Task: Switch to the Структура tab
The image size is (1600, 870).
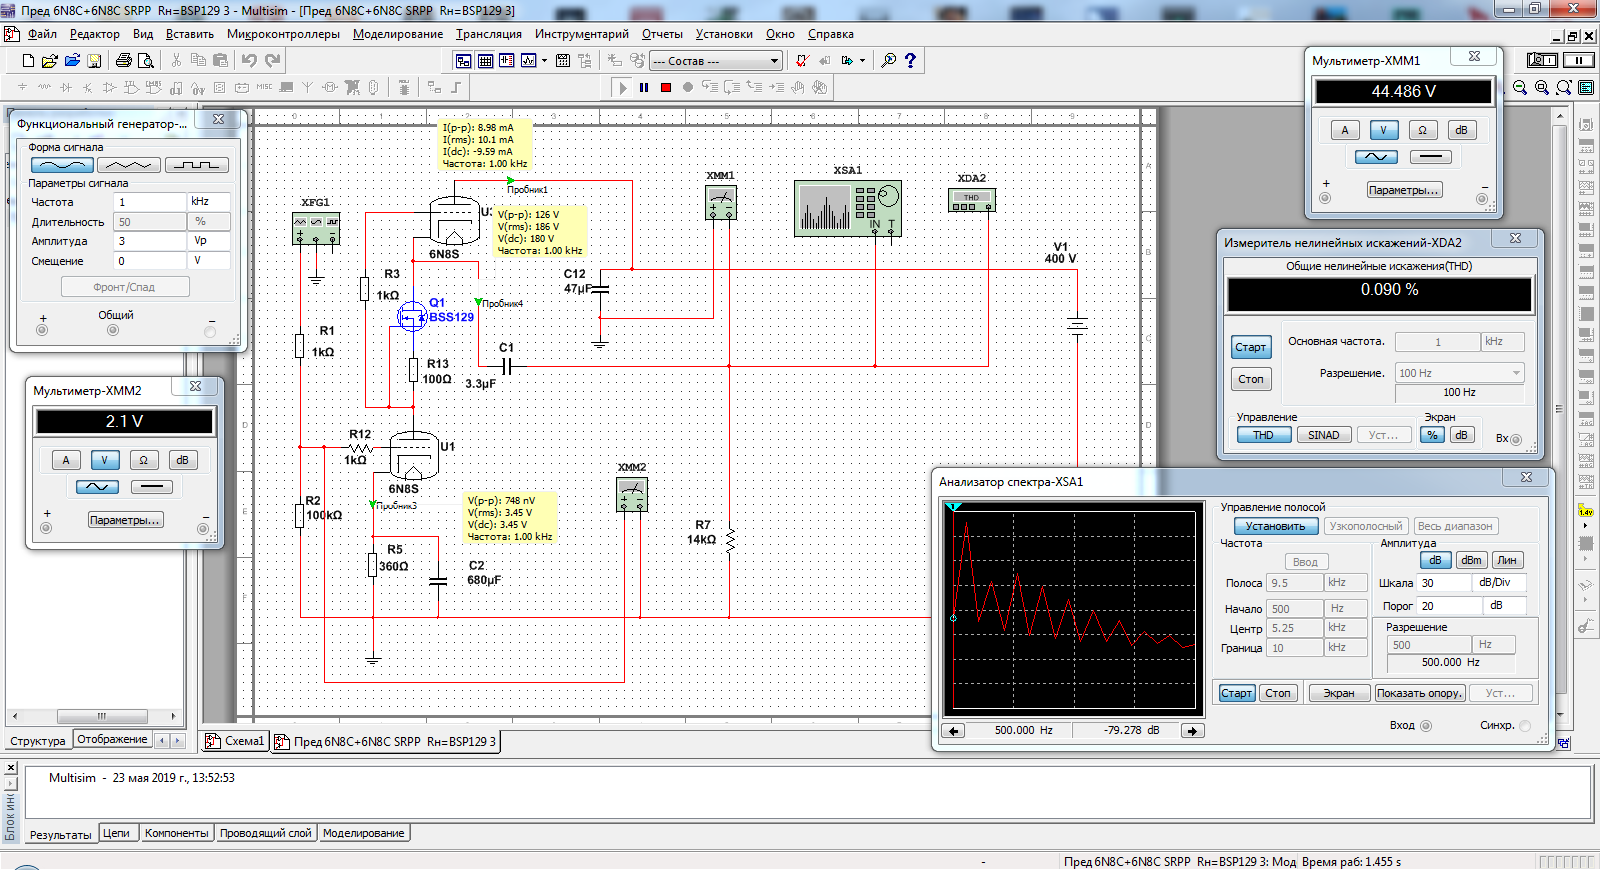Action: point(38,741)
